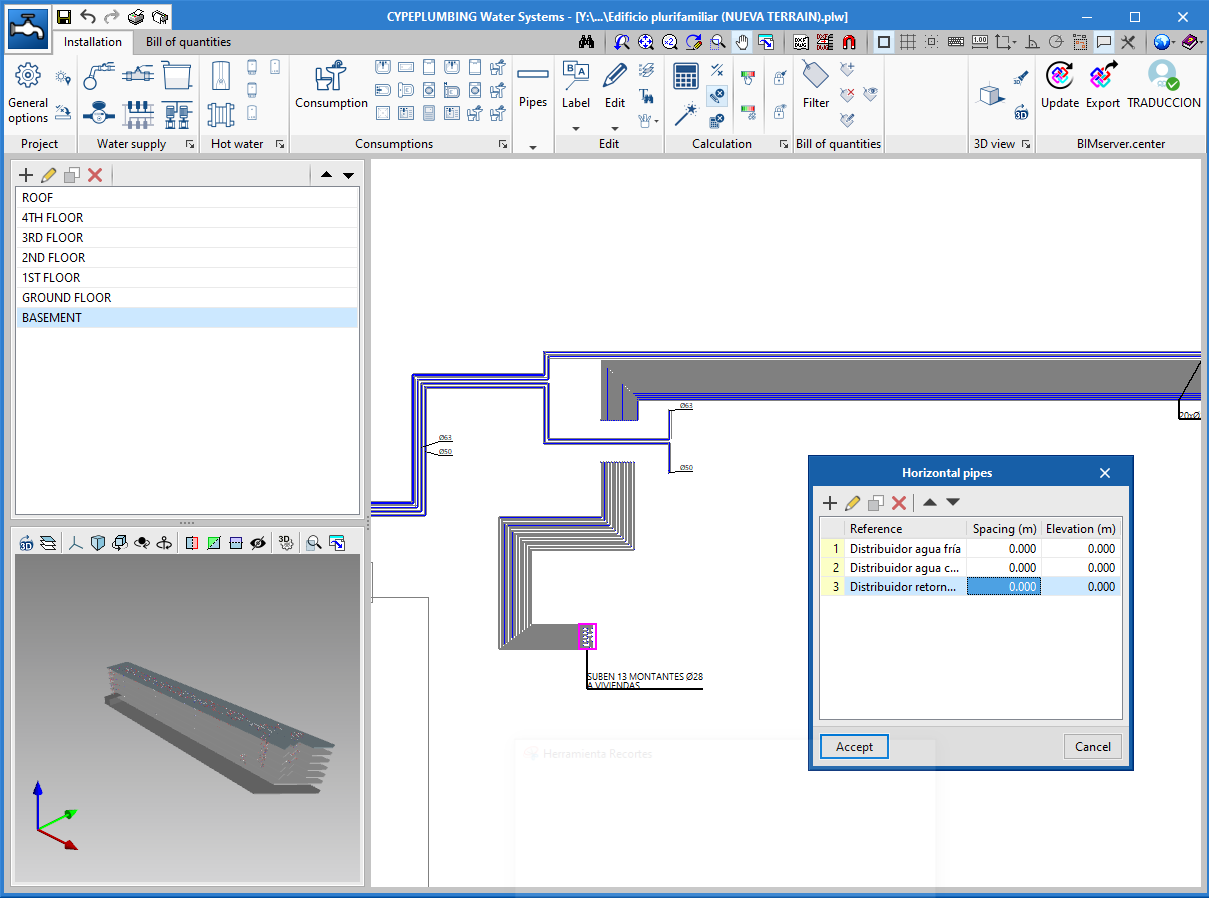
Task: Click the zoom magnifier icon in 3D preview toolbar
Action: pyautogui.click(x=314, y=542)
